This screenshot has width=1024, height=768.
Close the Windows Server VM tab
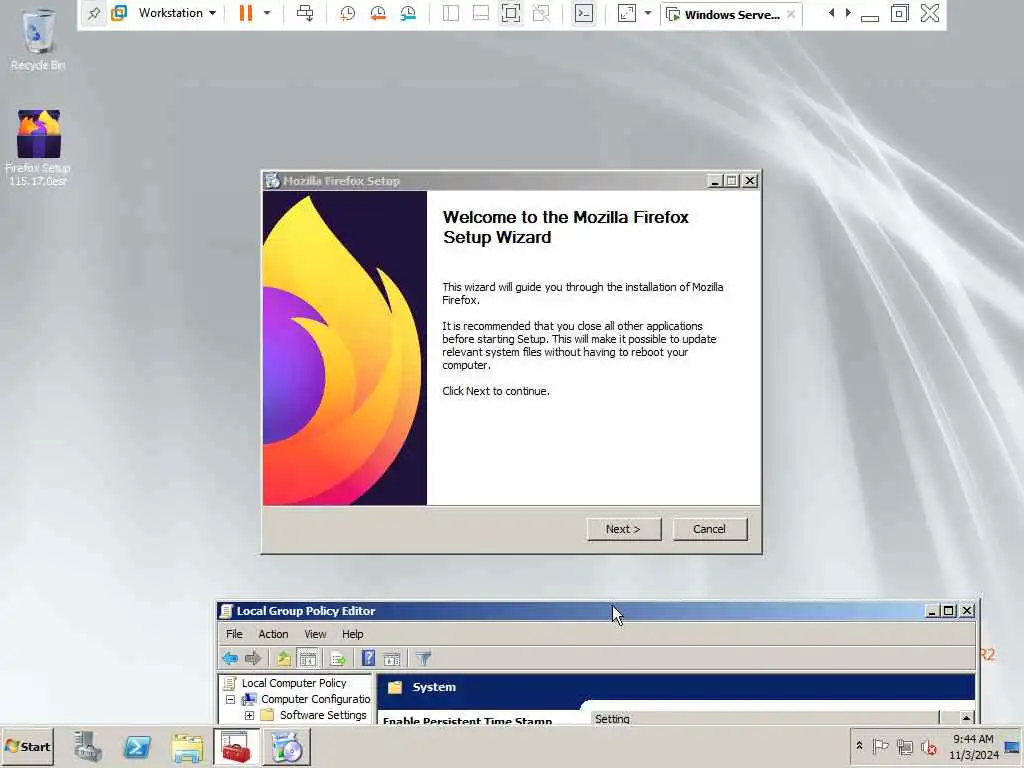tap(791, 14)
